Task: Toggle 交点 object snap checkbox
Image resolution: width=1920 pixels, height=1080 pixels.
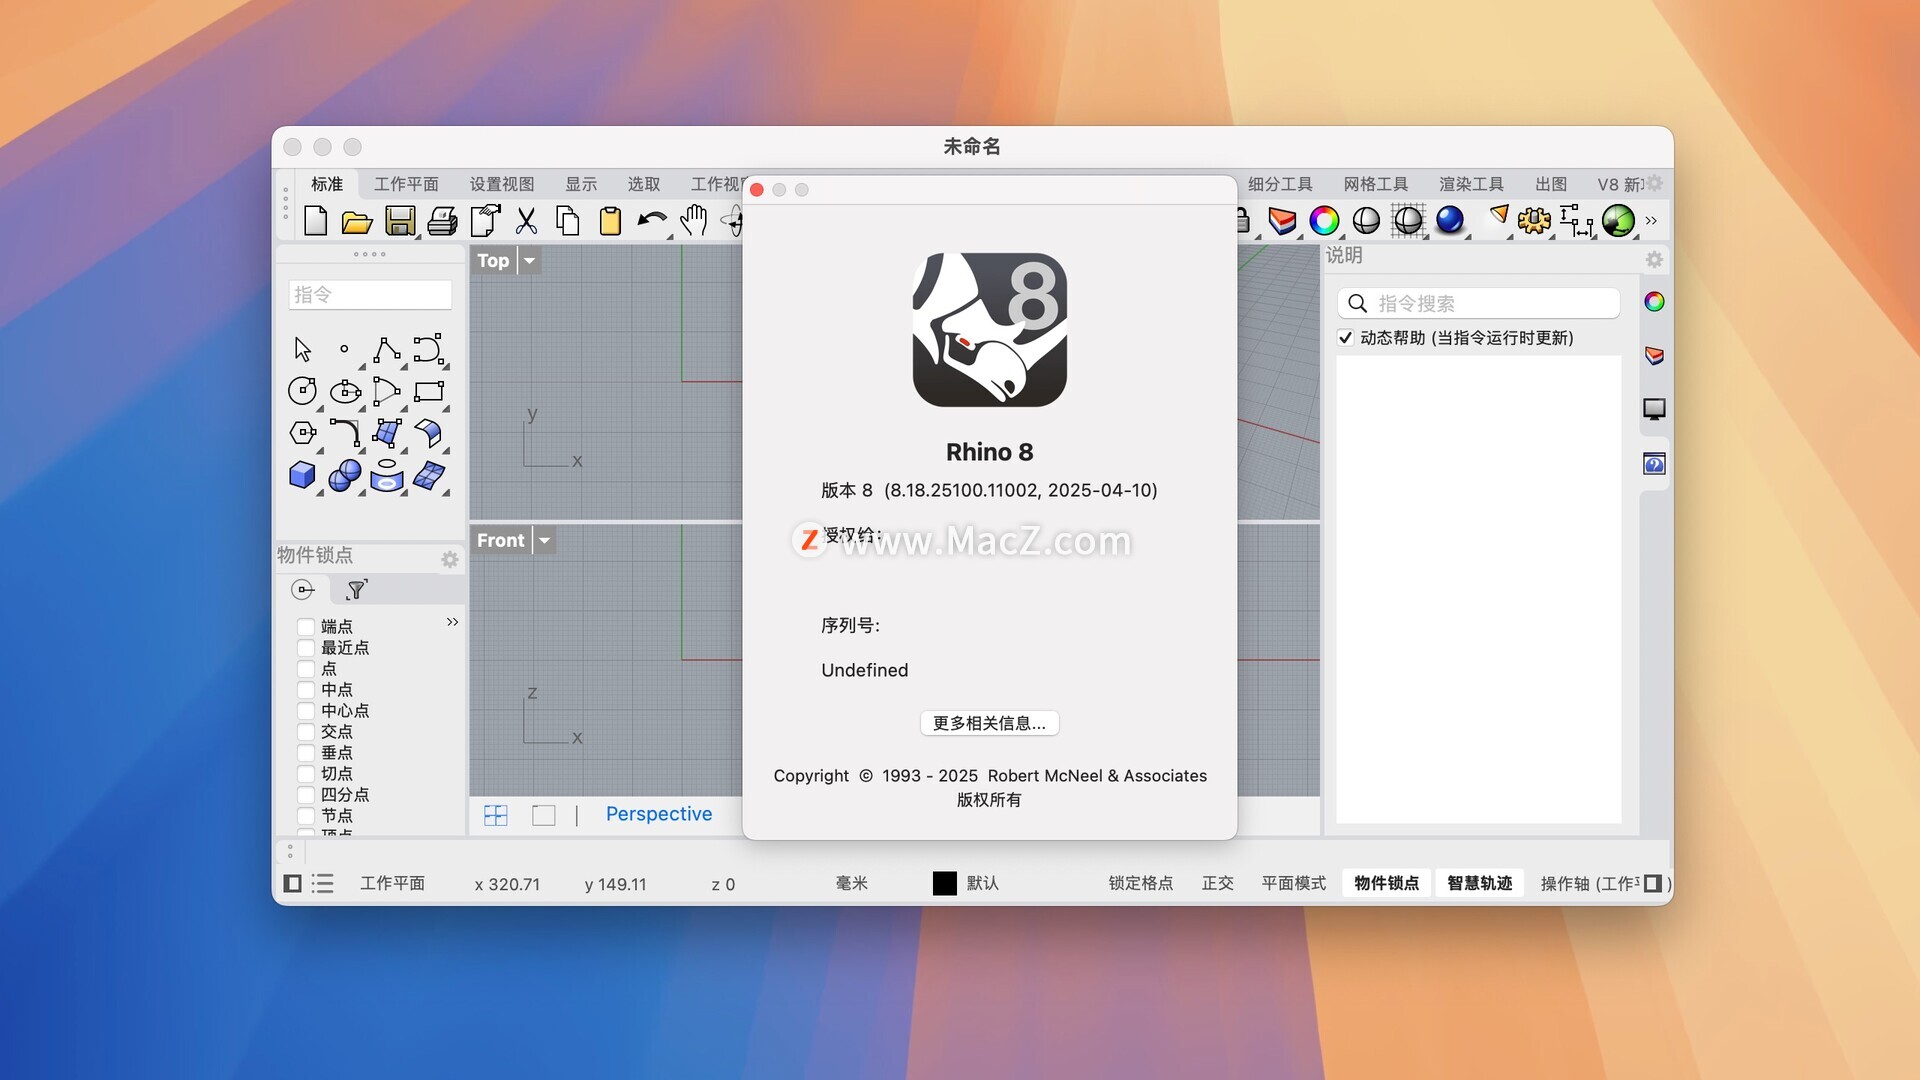Action: 306,732
